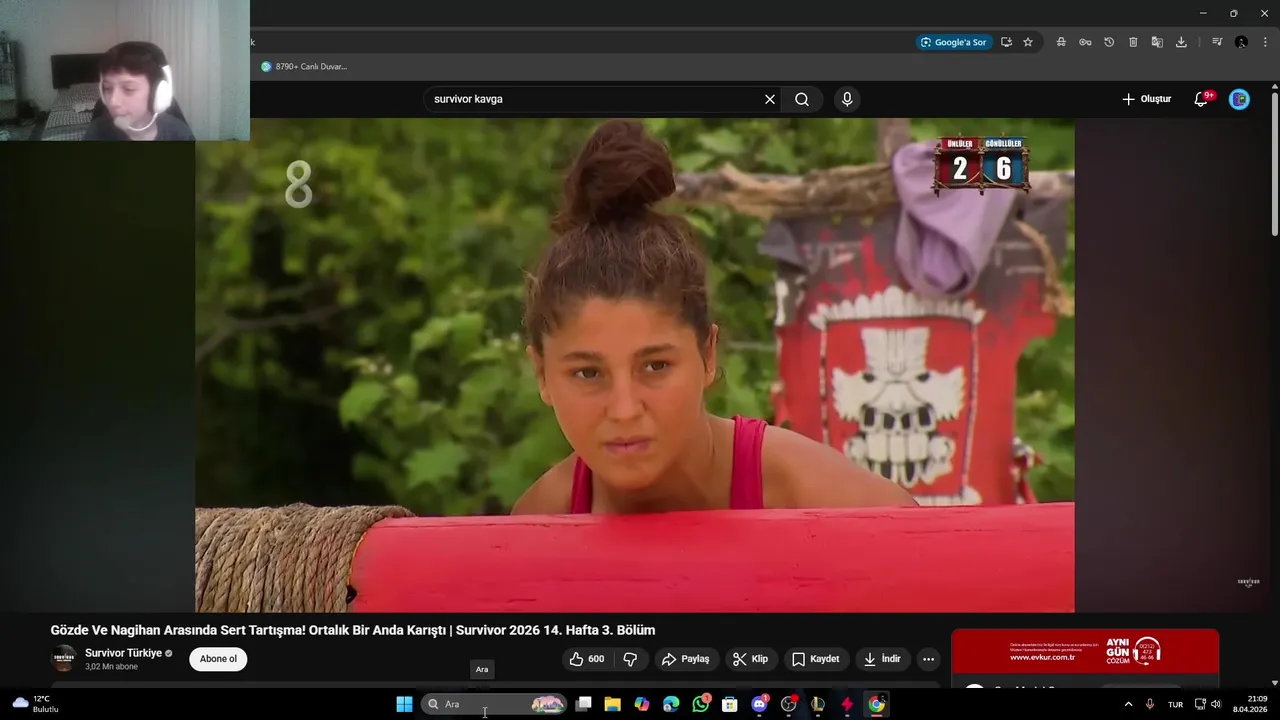Open the network status tray icon
This screenshot has height=720, width=1280.
coord(1200,704)
